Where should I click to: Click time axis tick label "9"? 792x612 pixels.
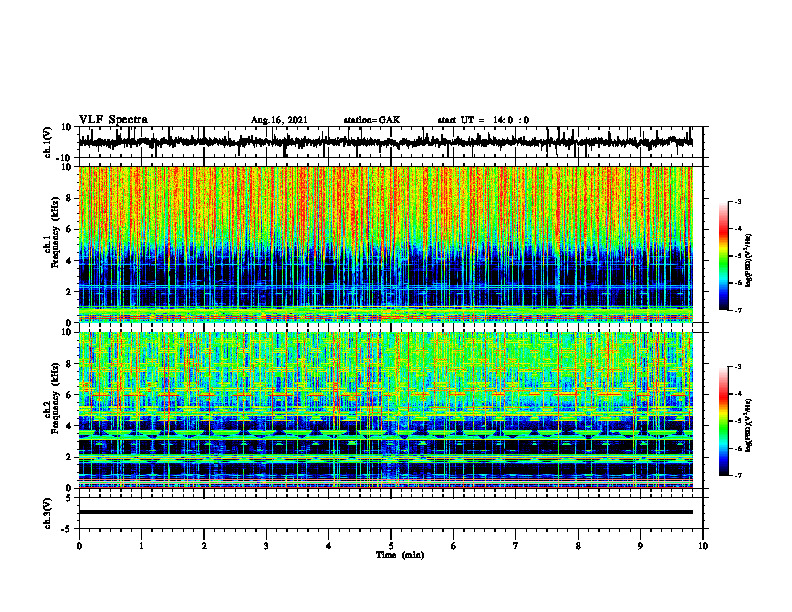pyautogui.click(x=640, y=546)
